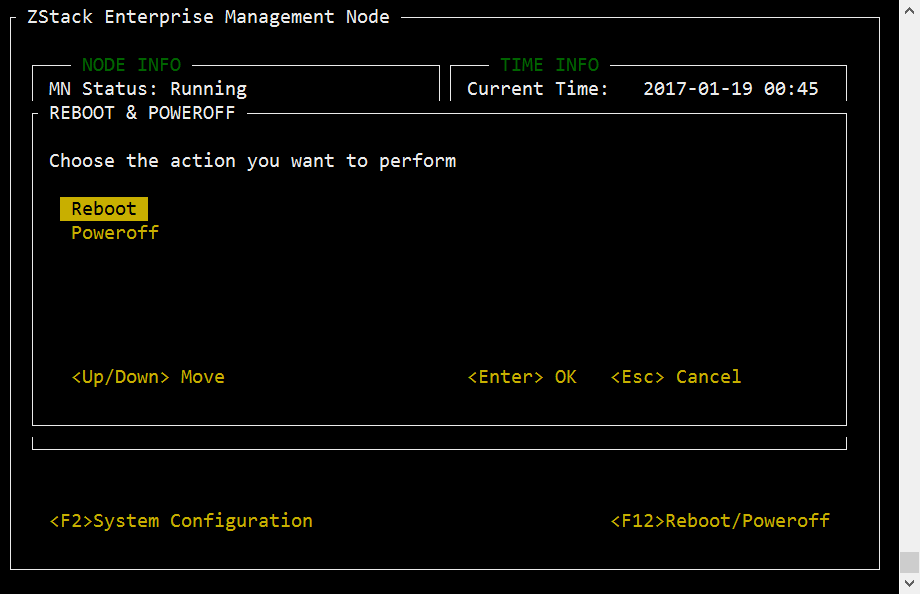Click the ZStack Enterprise Management Node title
920x594 pixels.
[208, 17]
